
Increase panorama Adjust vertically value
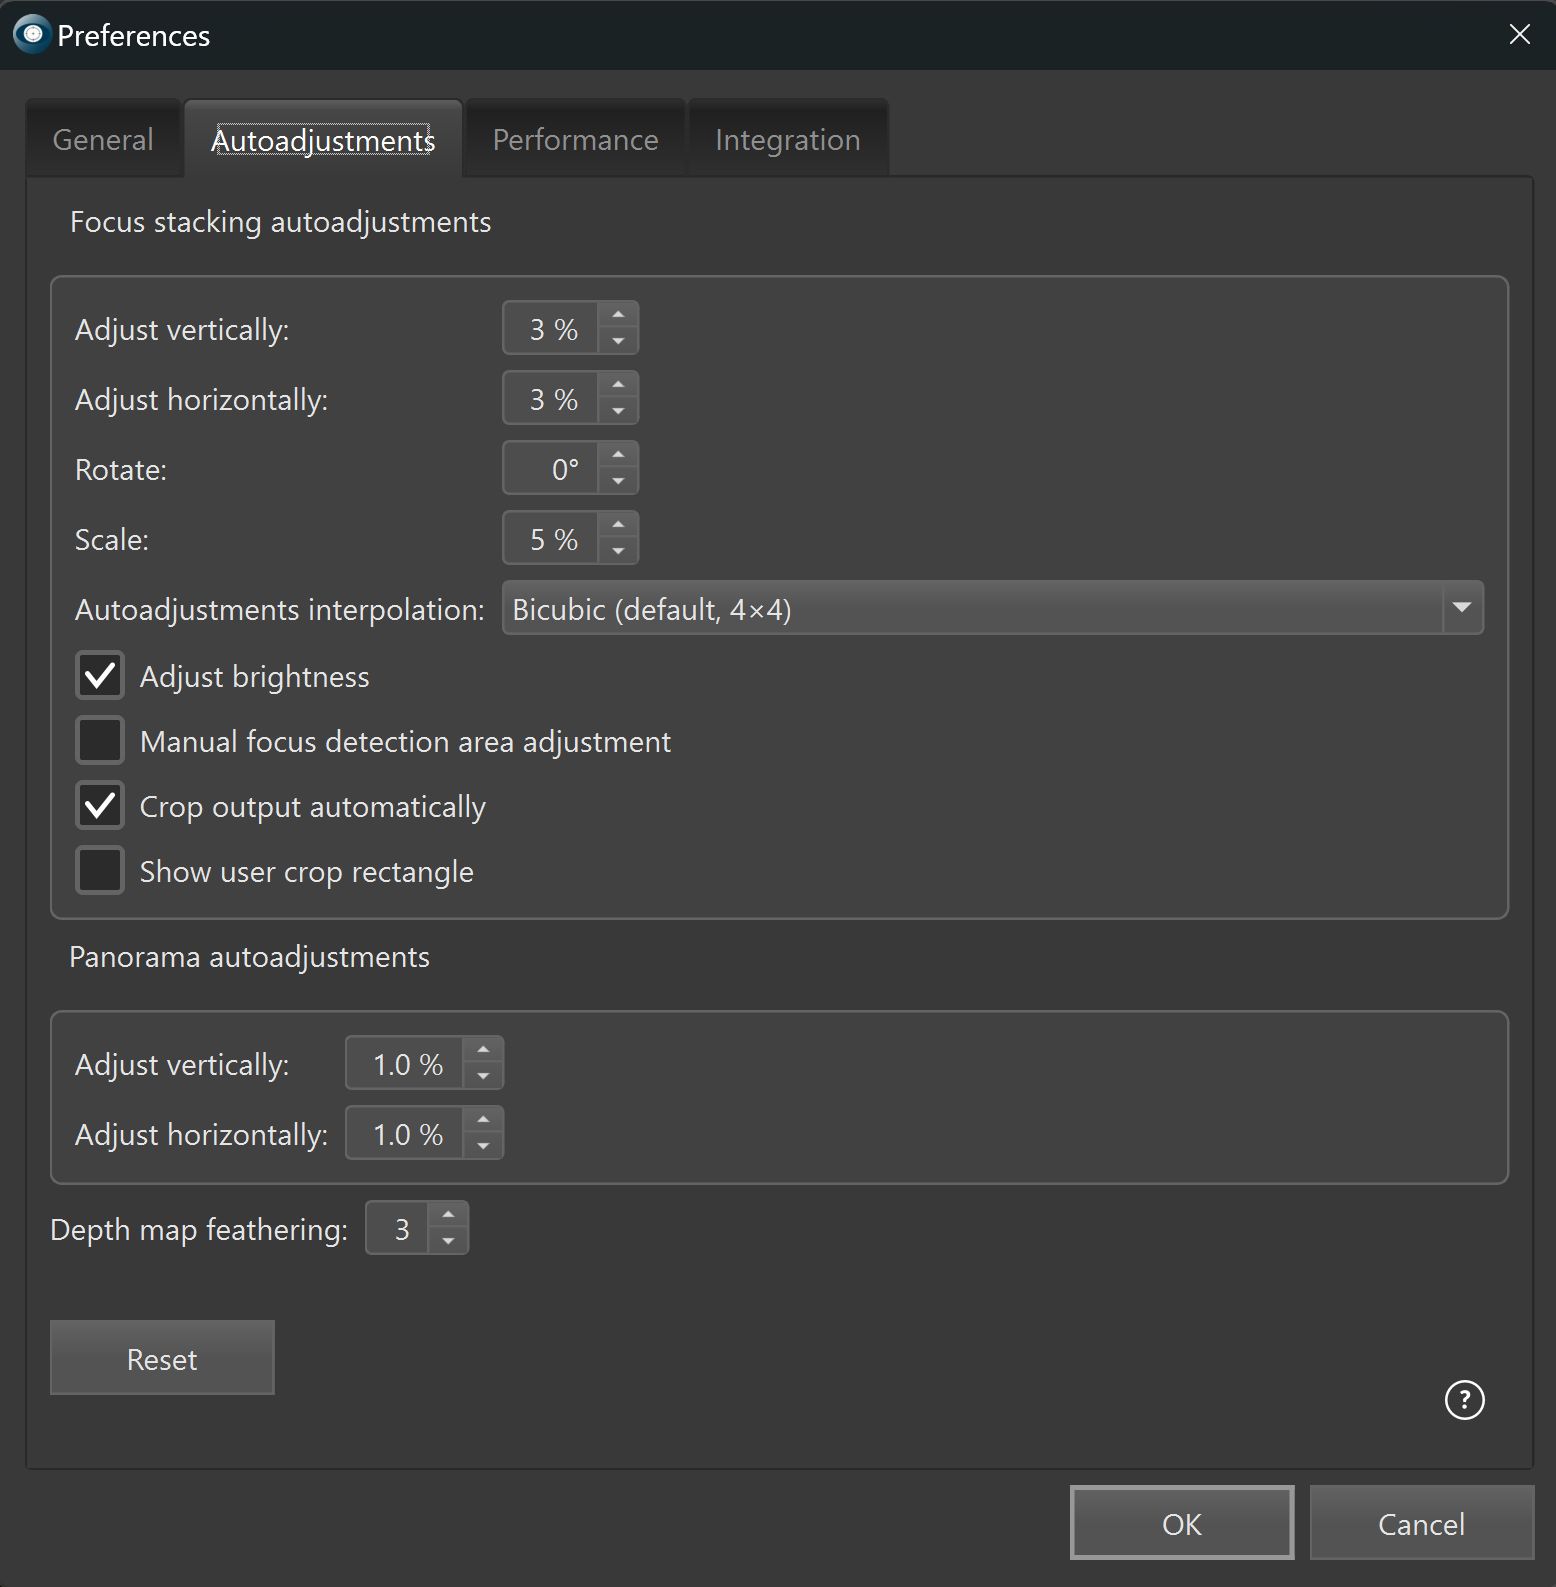(483, 1050)
